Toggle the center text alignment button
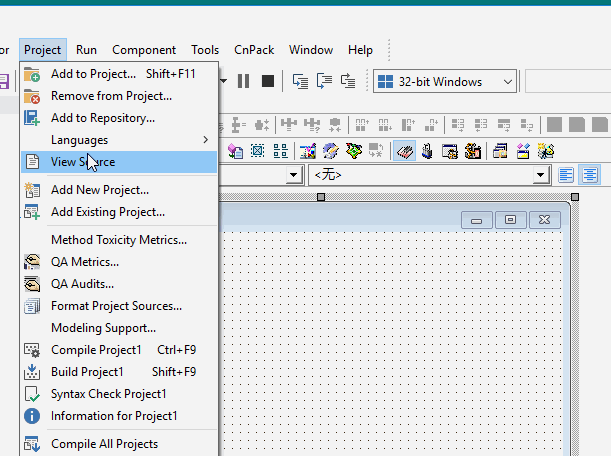Image resolution: width=611 pixels, height=456 pixels. click(x=590, y=175)
